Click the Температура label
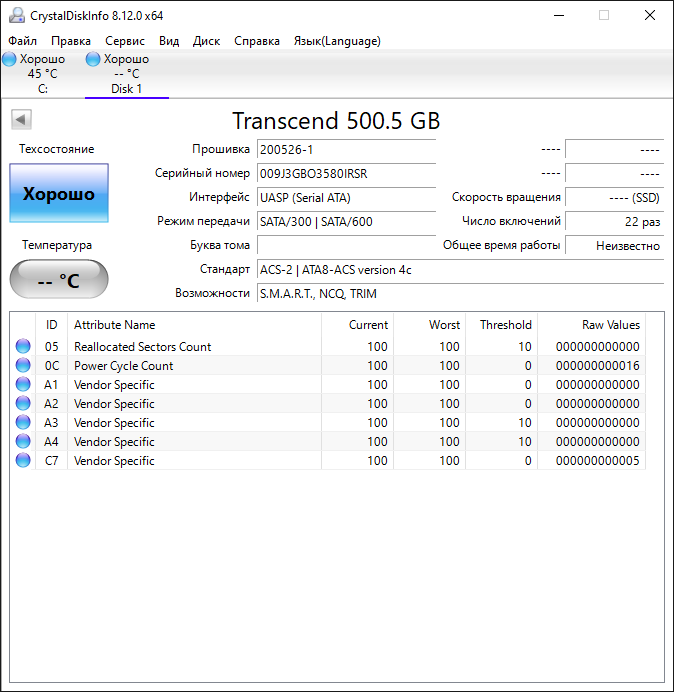This screenshot has width=674, height=692. click(x=57, y=245)
